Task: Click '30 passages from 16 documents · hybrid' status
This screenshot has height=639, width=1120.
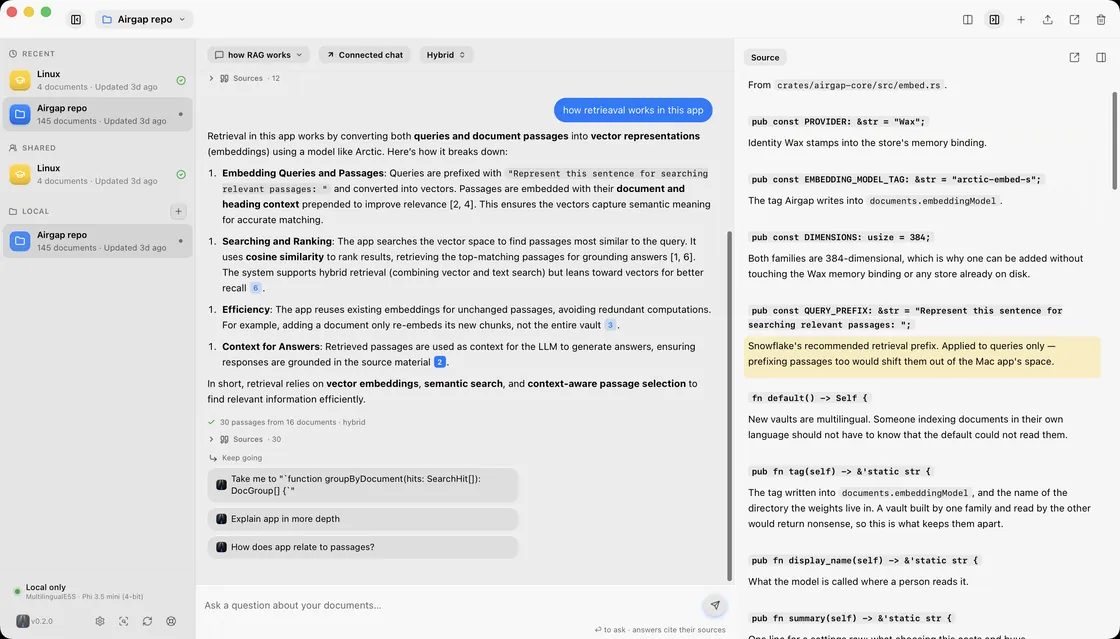Action: (x=292, y=422)
